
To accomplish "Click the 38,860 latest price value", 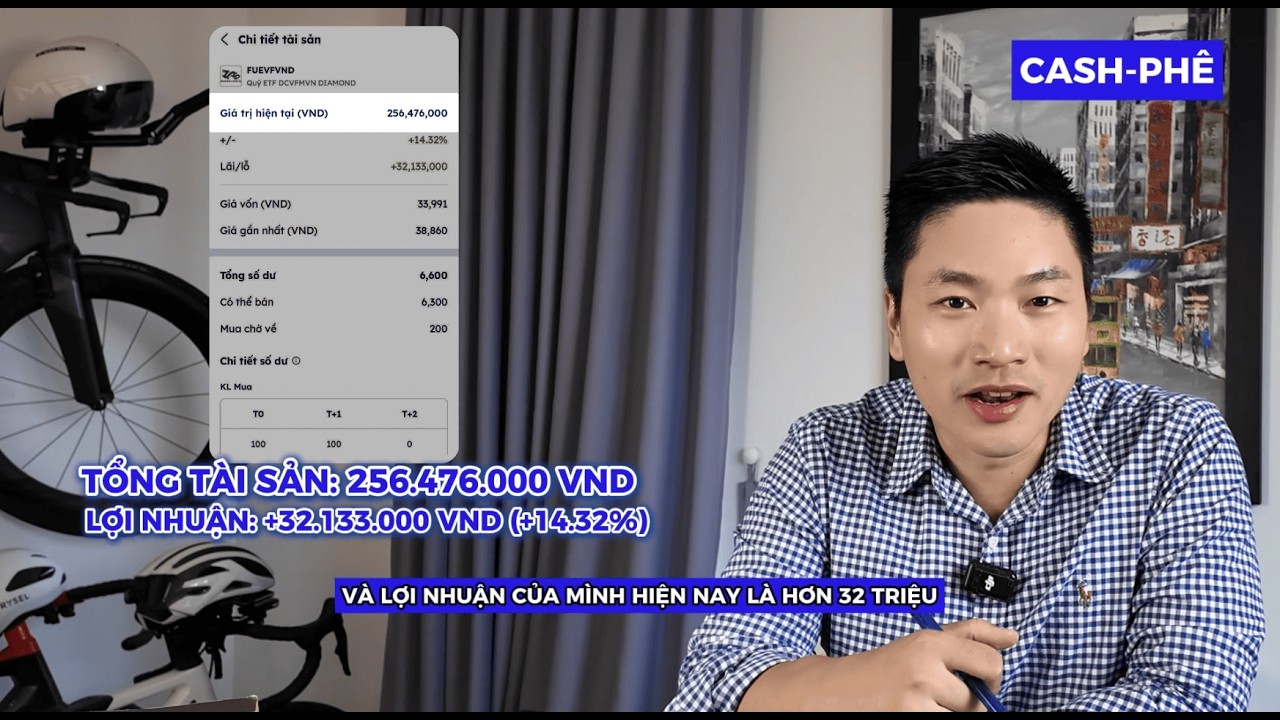I will [432, 230].
